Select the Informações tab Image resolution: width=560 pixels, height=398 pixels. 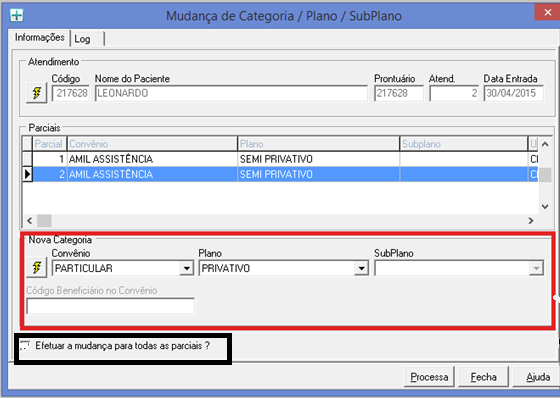point(40,37)
